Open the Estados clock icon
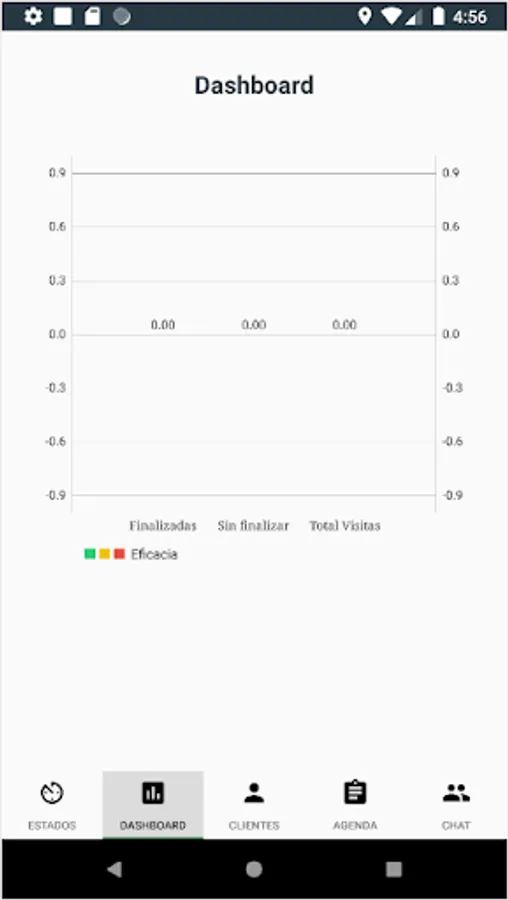This screenshot has height=900, width=508. tap(52, 793)
